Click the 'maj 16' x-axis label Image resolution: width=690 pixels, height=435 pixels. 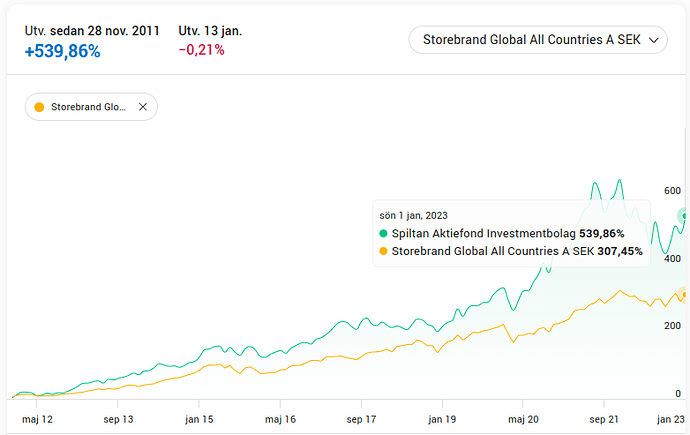pos(280,419)
